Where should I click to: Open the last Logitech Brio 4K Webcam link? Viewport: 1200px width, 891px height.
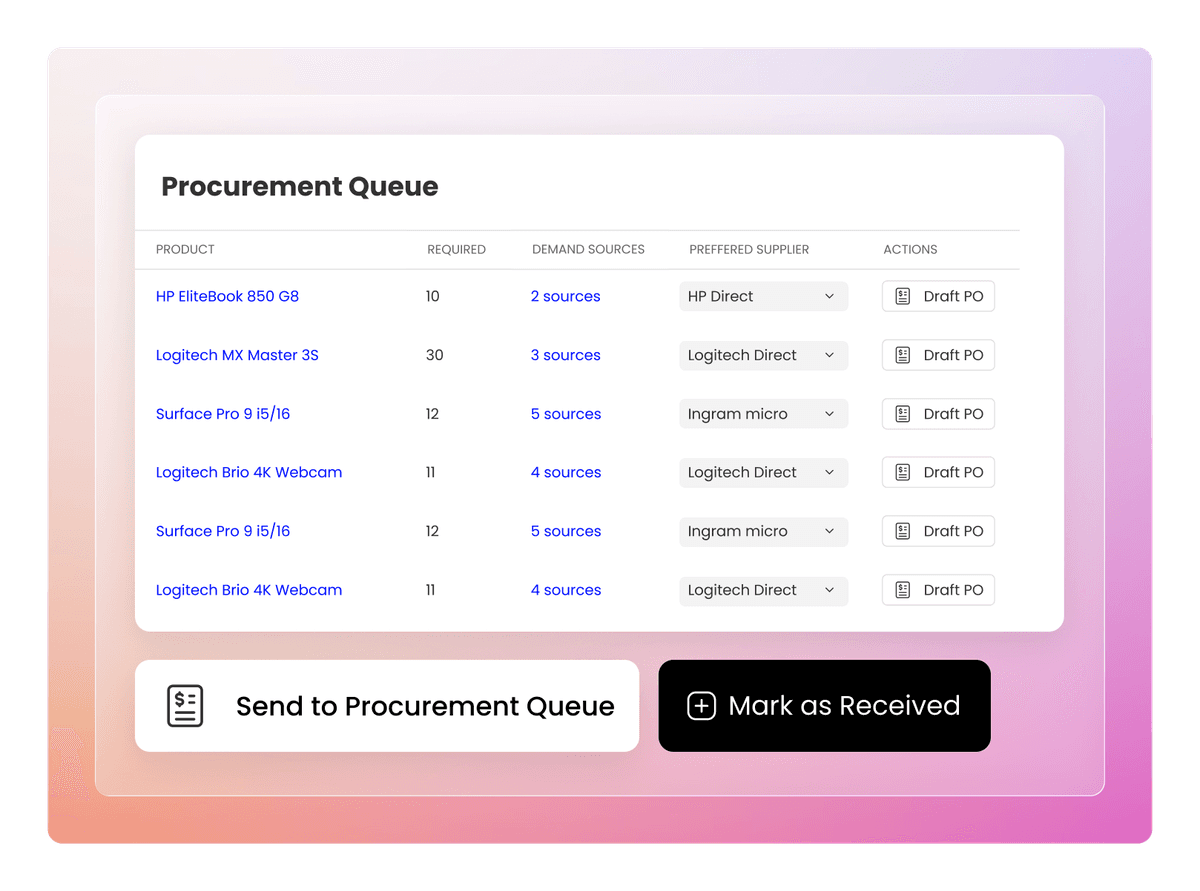pyautogui.click(x=249, y=590)
